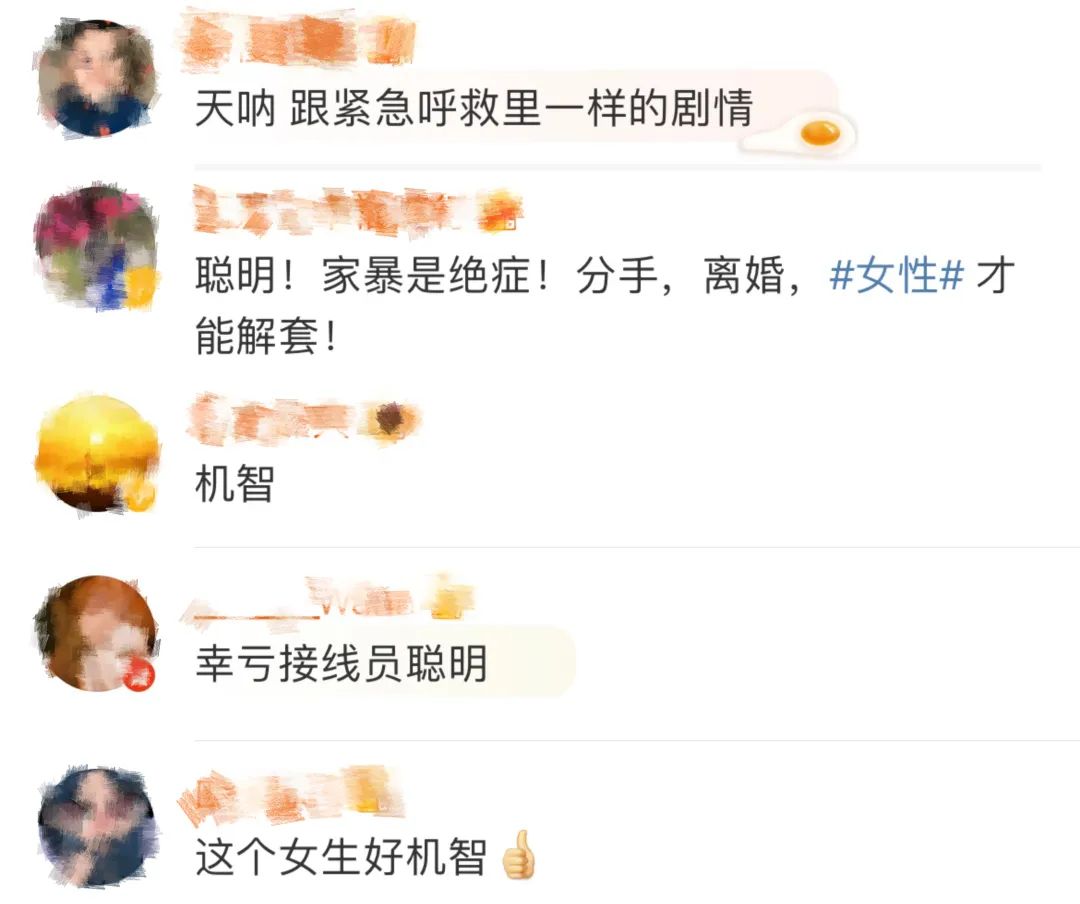1080x904 pixels.
Task: Click the thumbs-up emoji in last comment
Action: click(518, 854)
